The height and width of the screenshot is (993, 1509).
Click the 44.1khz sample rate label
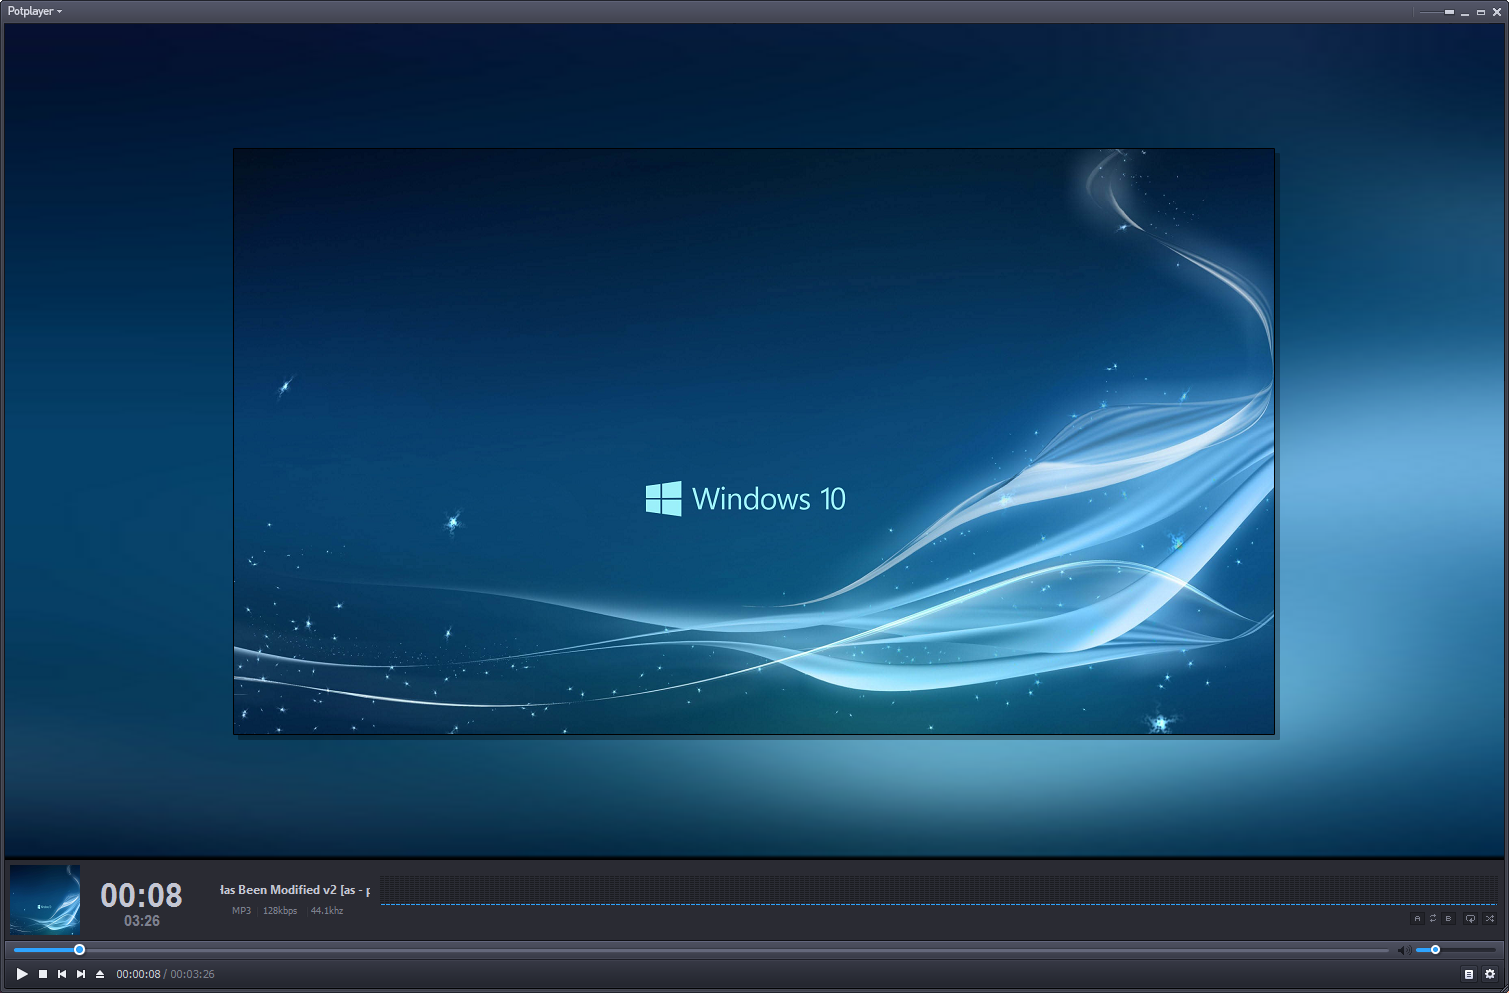coord(327,911)
